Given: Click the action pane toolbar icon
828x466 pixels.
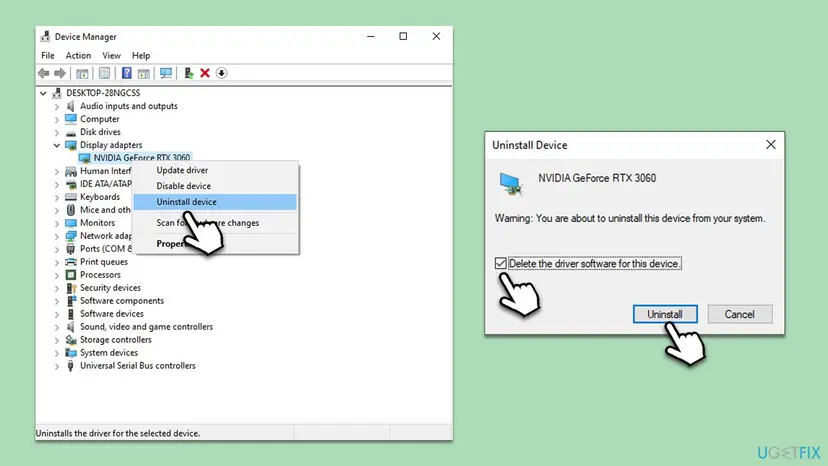Looking at the screenshot, I should (x=143, y=73).
